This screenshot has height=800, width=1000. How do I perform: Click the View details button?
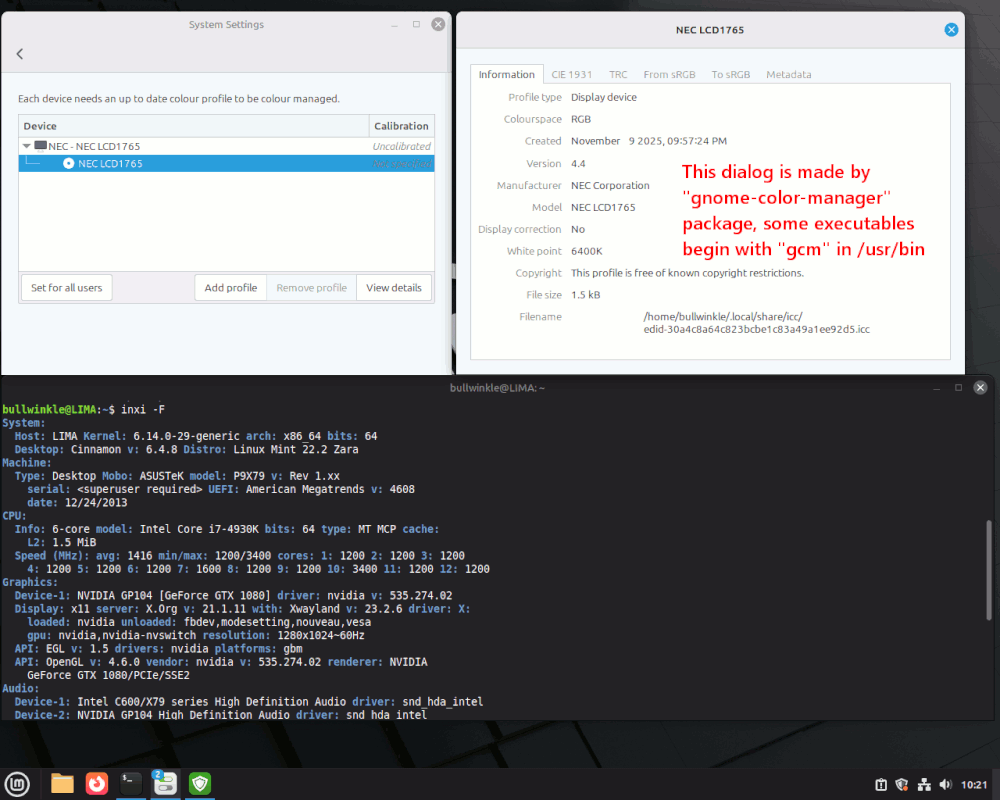(393, 288)
